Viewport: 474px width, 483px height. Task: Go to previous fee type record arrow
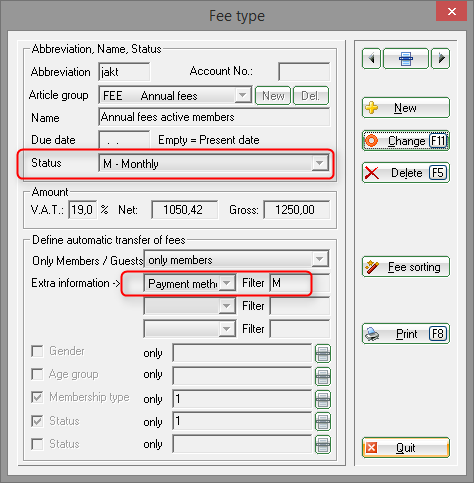click(x=371, y=59)
